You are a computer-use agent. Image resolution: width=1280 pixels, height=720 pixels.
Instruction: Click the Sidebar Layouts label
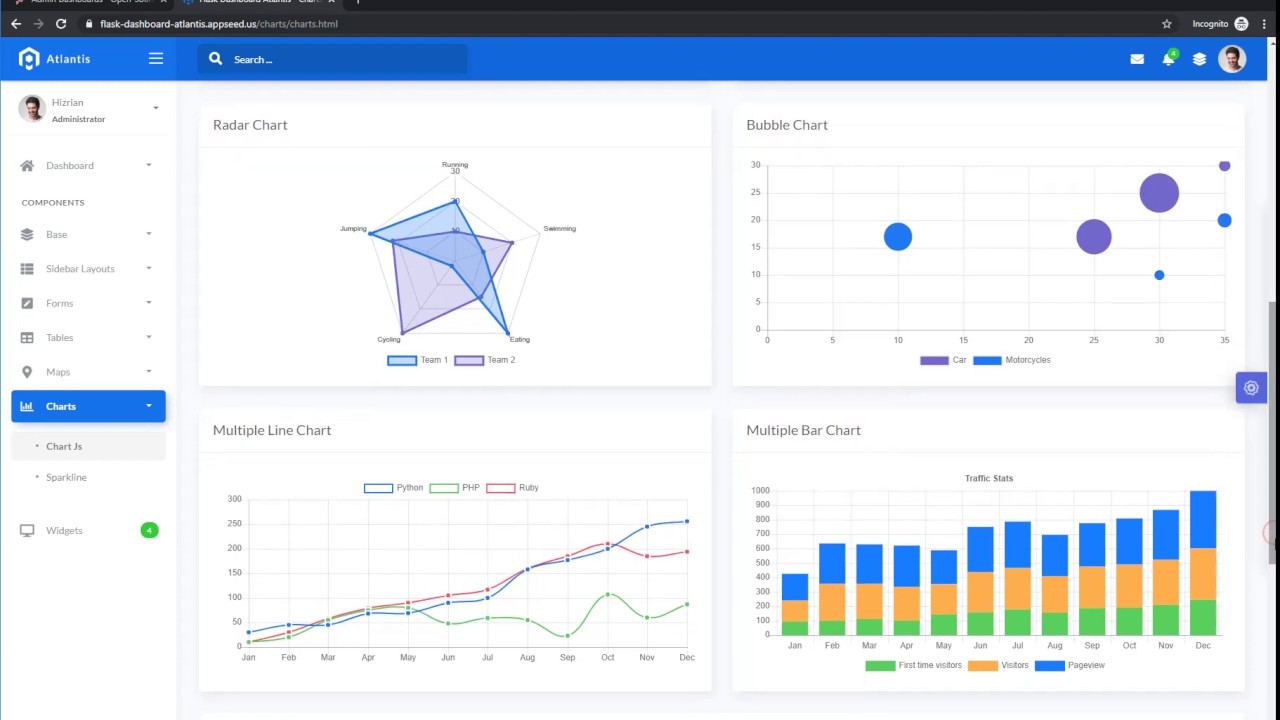coord(80,269)
